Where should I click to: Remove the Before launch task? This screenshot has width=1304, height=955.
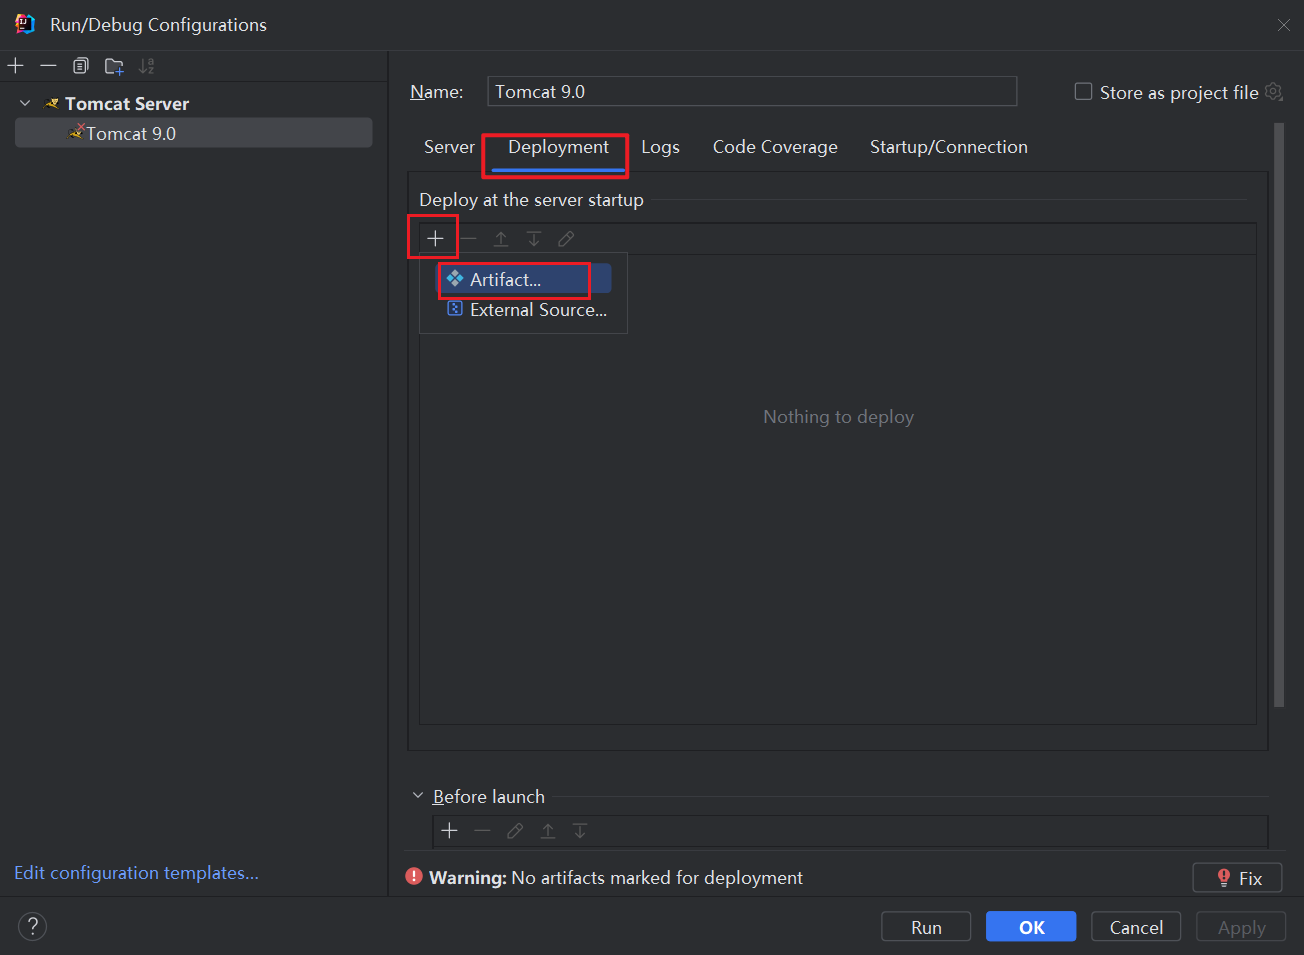(x=483, y=830)
